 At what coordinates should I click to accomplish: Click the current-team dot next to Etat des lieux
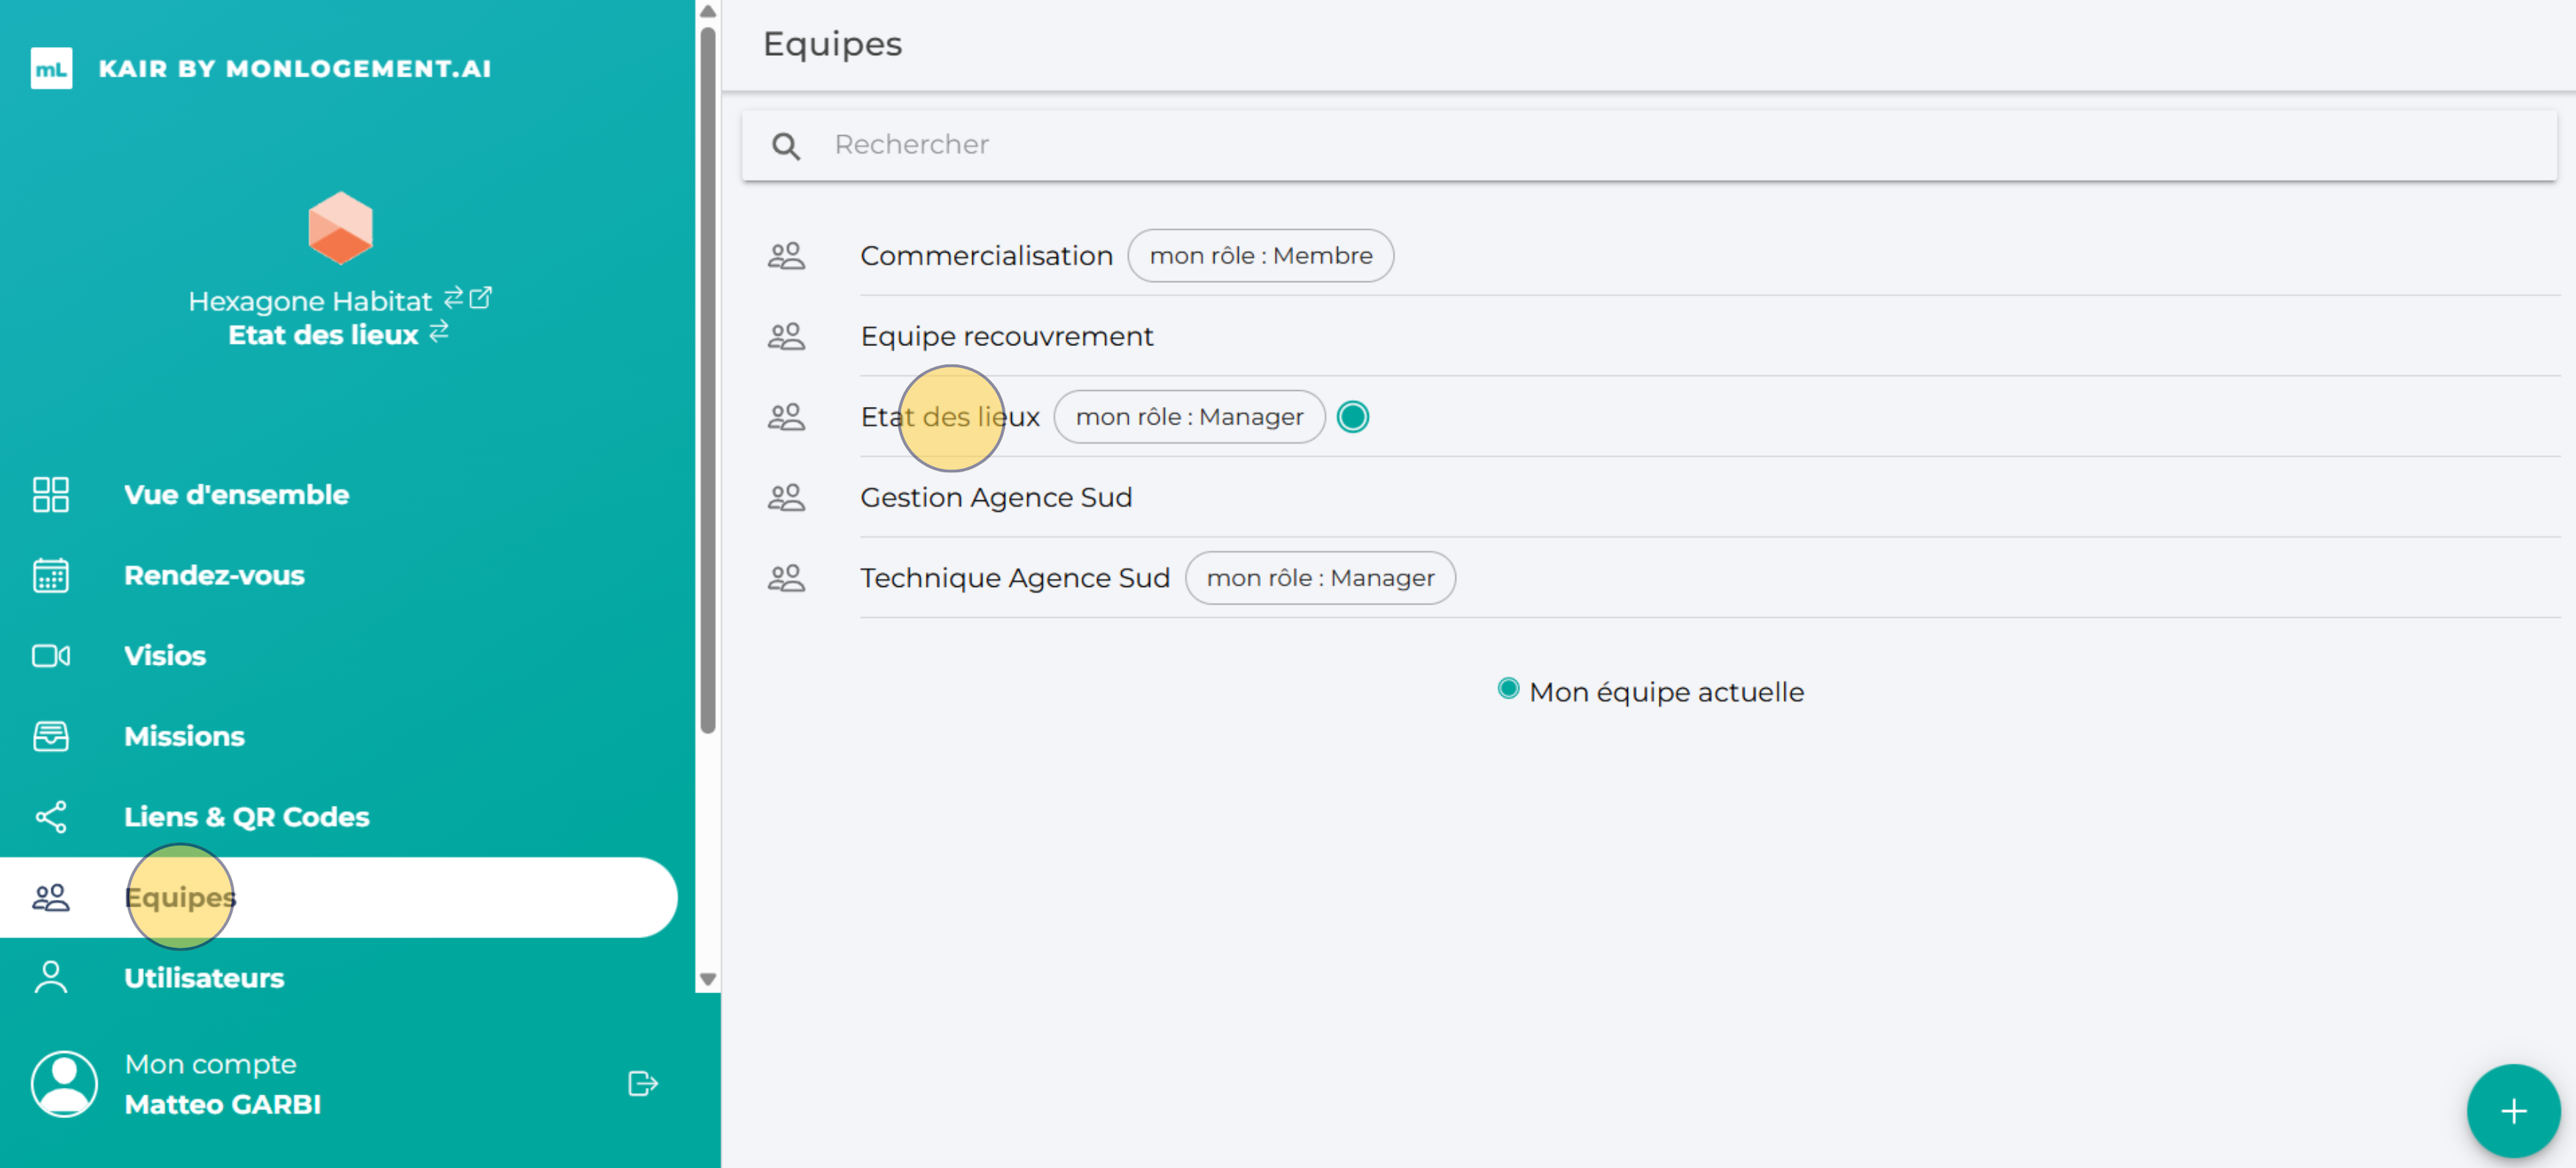(1352, 417)
